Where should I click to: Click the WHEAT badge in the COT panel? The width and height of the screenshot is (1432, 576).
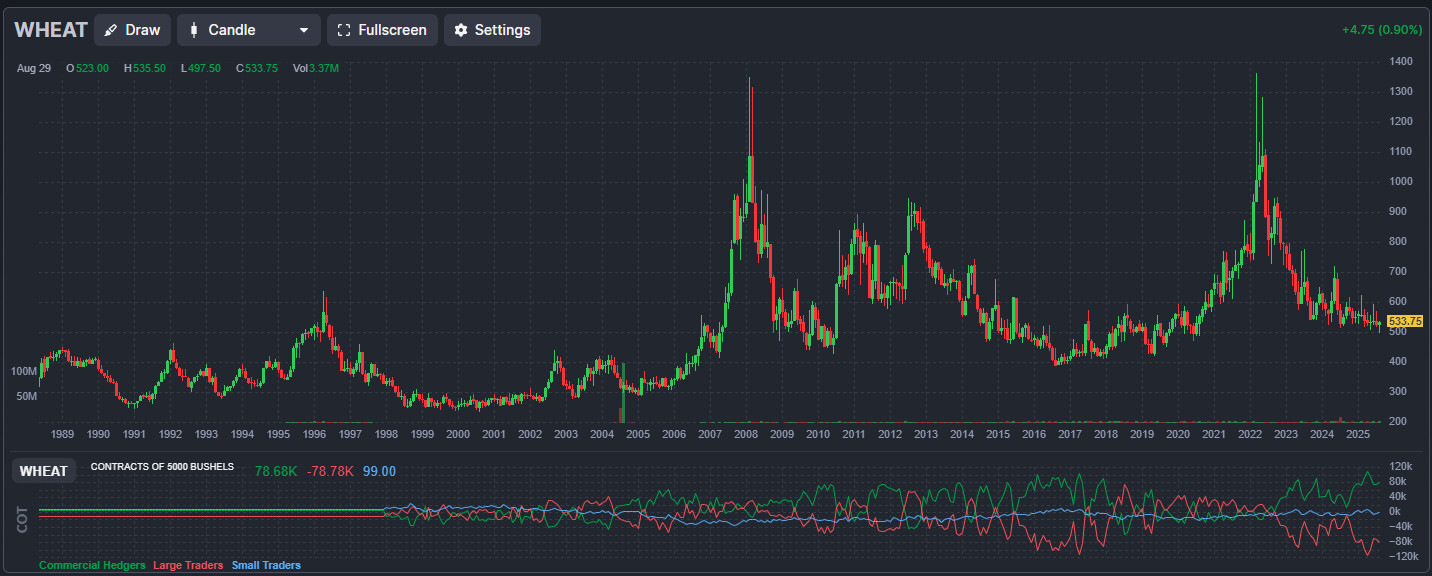click(44, 471)
